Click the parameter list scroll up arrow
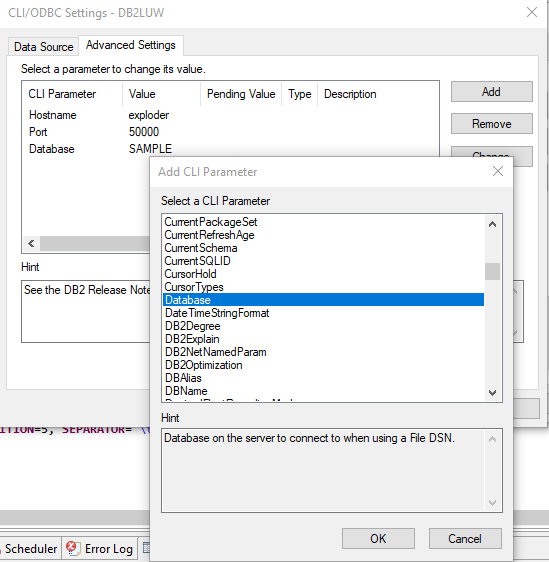 pyautogui.click(x=492, y=224)
